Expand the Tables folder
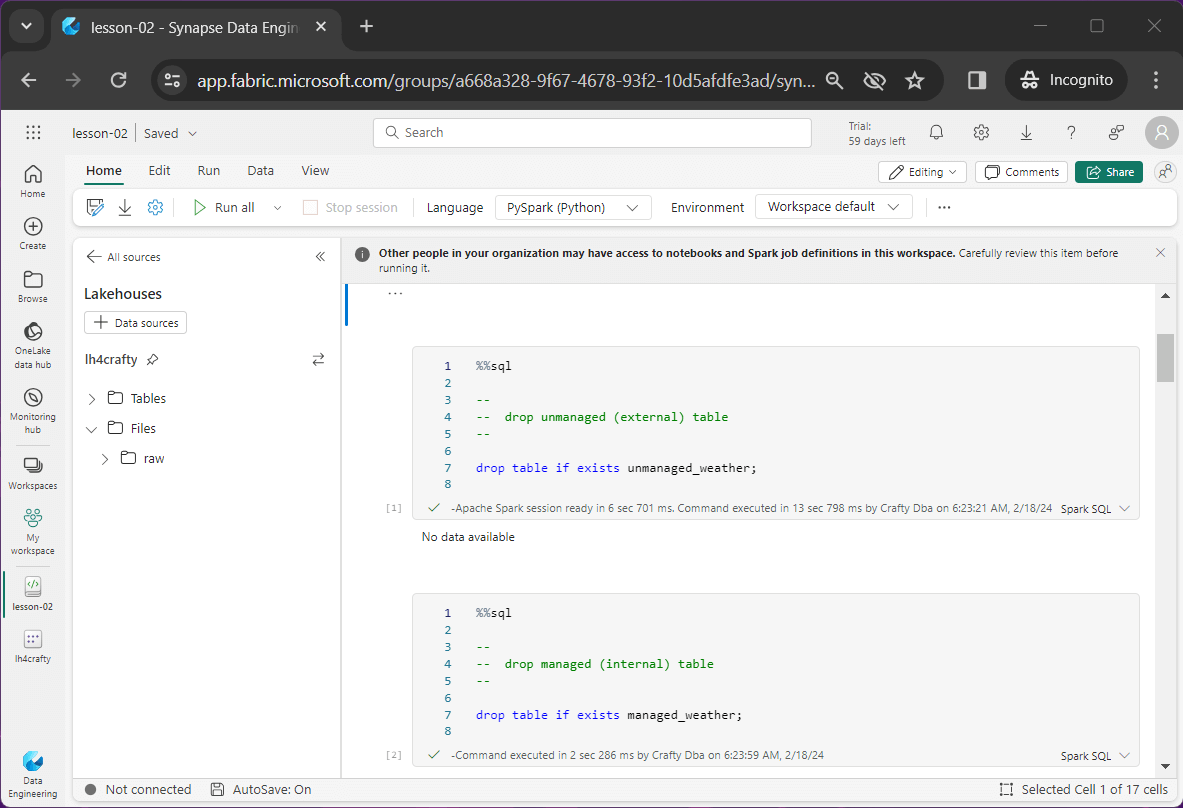This screenshot has width=1183, height=808. click(92, 399)
